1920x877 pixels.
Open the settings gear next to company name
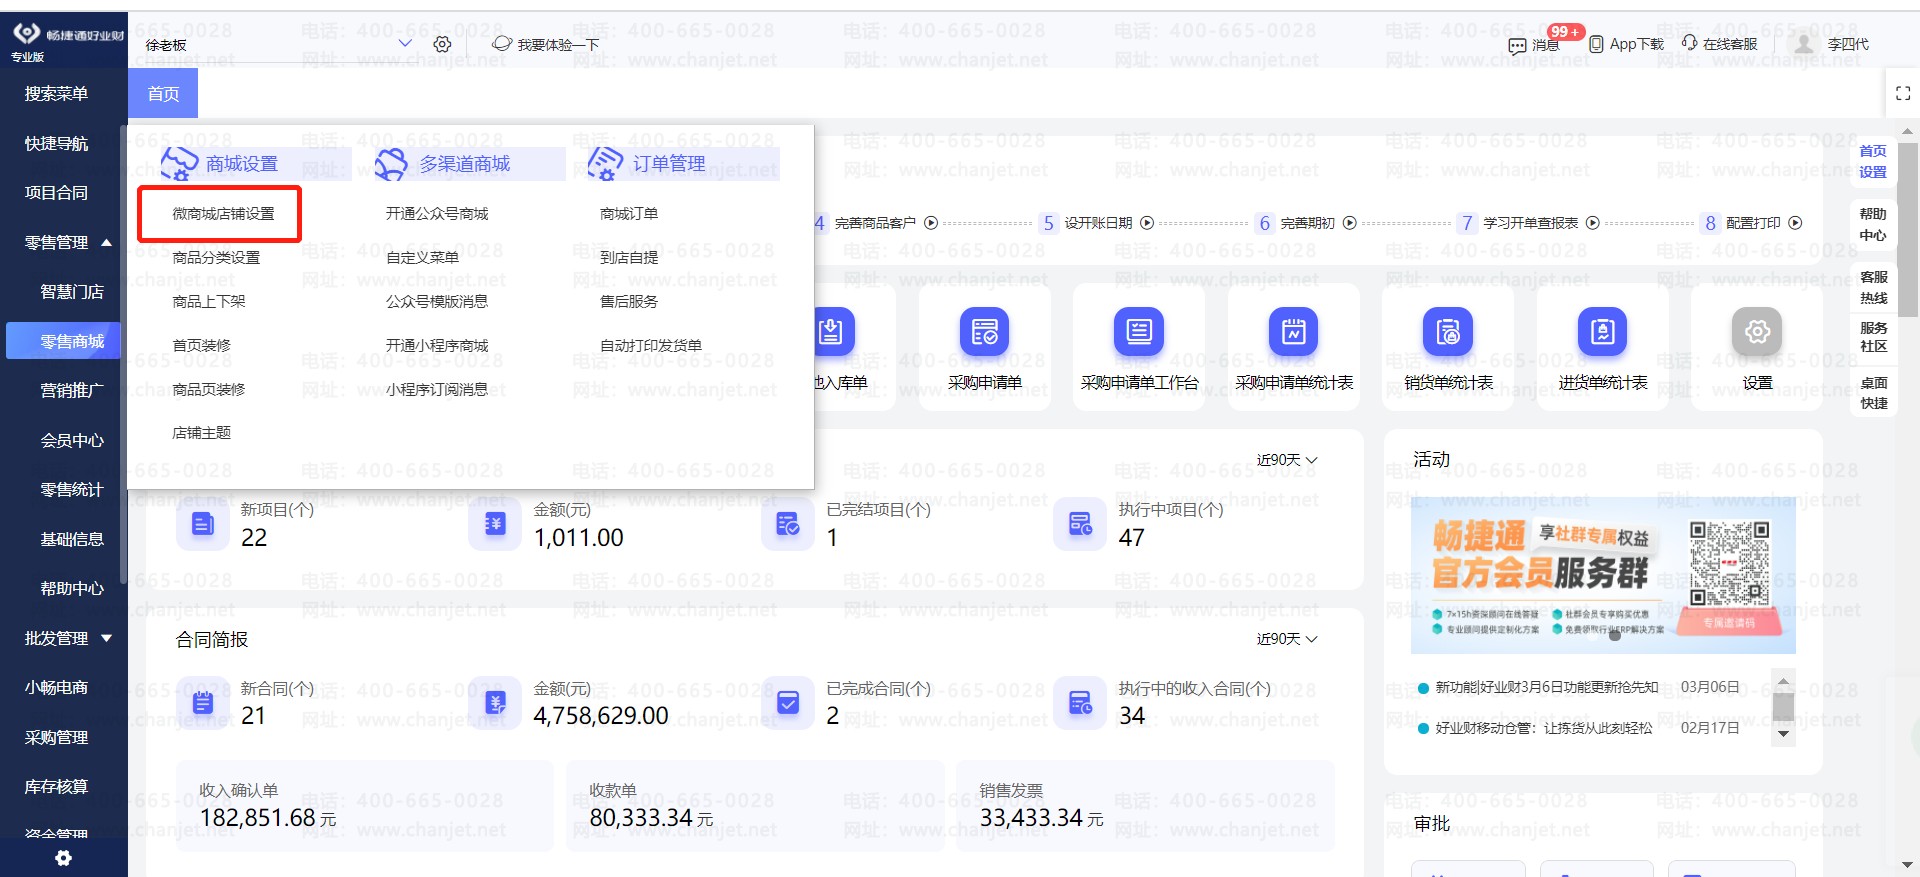[x=442, y=44]
